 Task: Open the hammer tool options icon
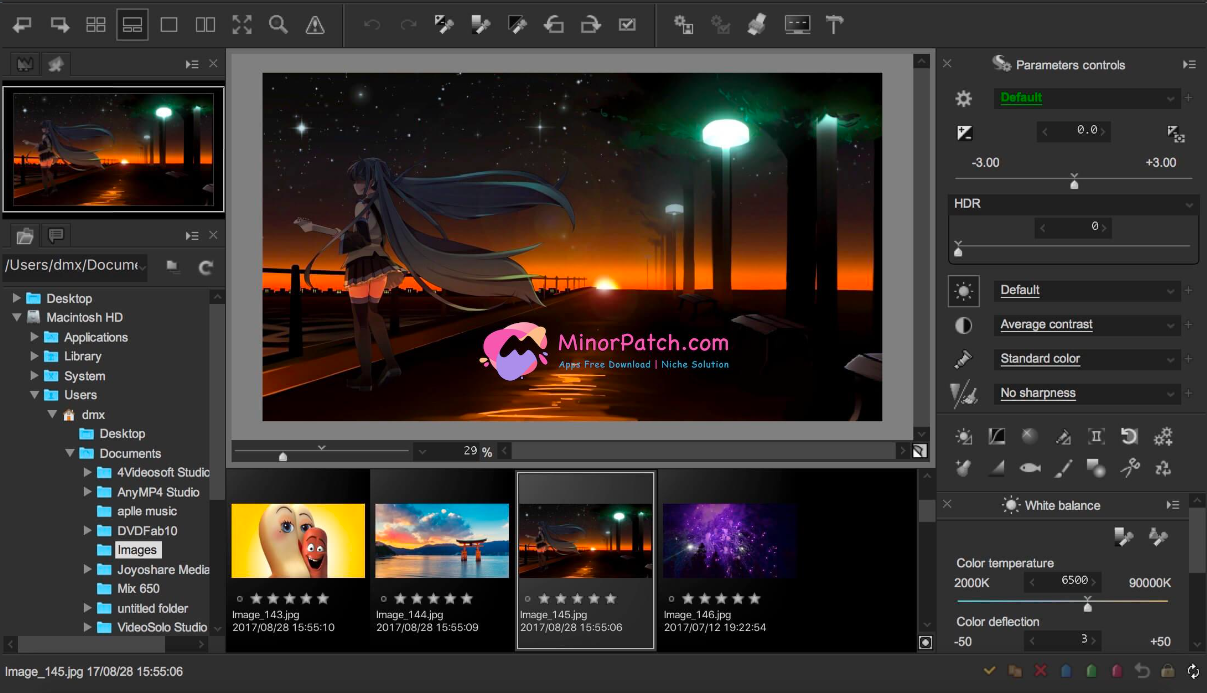[x=834, y=25]
